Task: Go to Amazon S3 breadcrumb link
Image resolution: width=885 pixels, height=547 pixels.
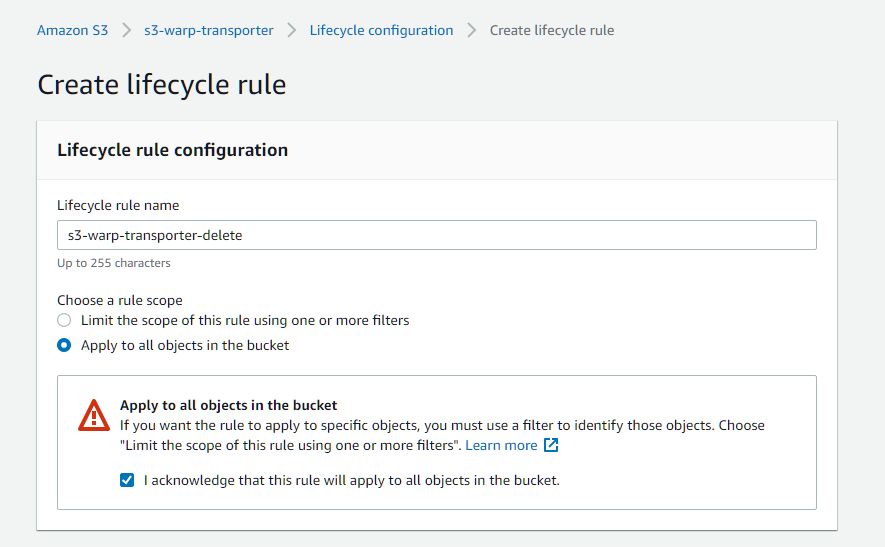Action: pyautogui.click(x=72, y=30)
